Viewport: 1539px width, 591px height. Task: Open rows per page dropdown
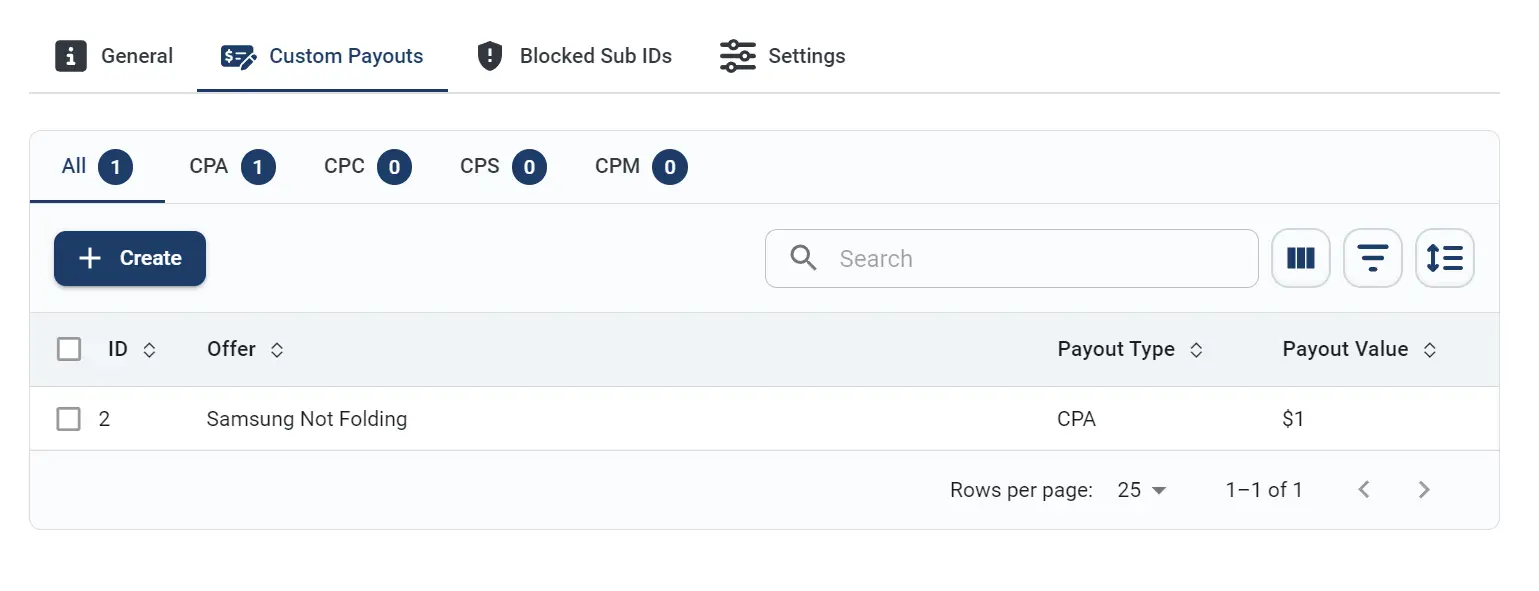coord(1142,490)
